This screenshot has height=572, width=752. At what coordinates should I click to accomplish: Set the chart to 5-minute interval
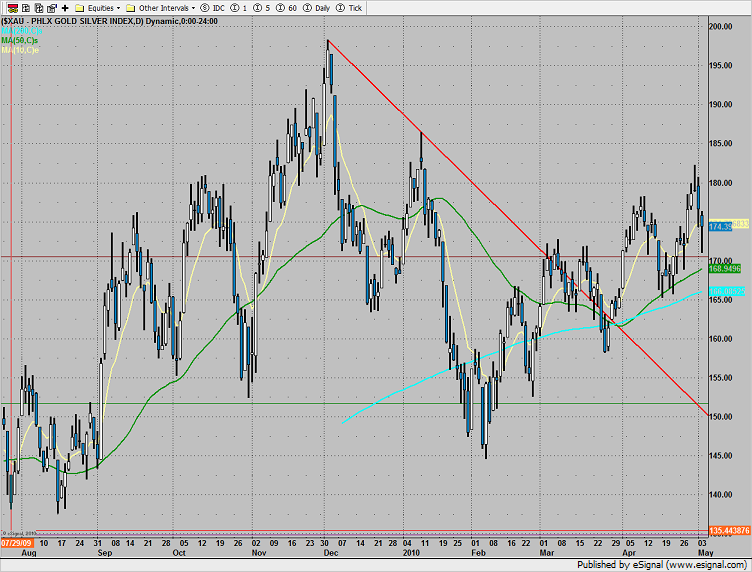(x=261, y=7)
